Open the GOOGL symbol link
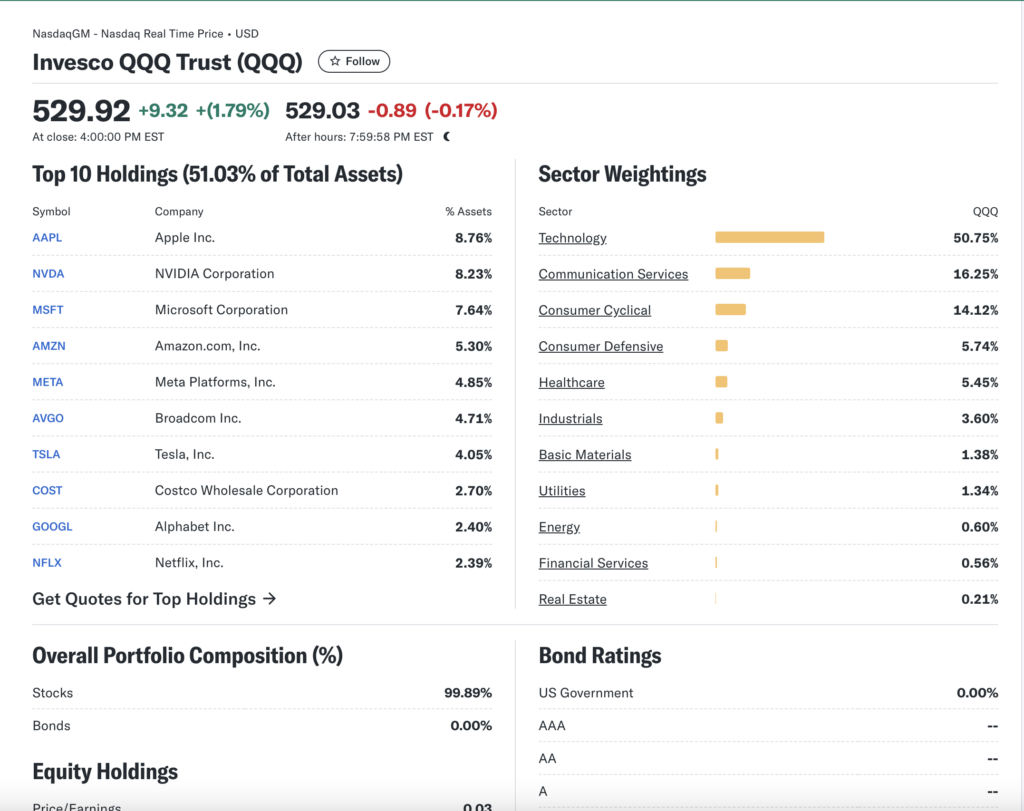This screenshot has height=811, width=1024. [52, 526]
